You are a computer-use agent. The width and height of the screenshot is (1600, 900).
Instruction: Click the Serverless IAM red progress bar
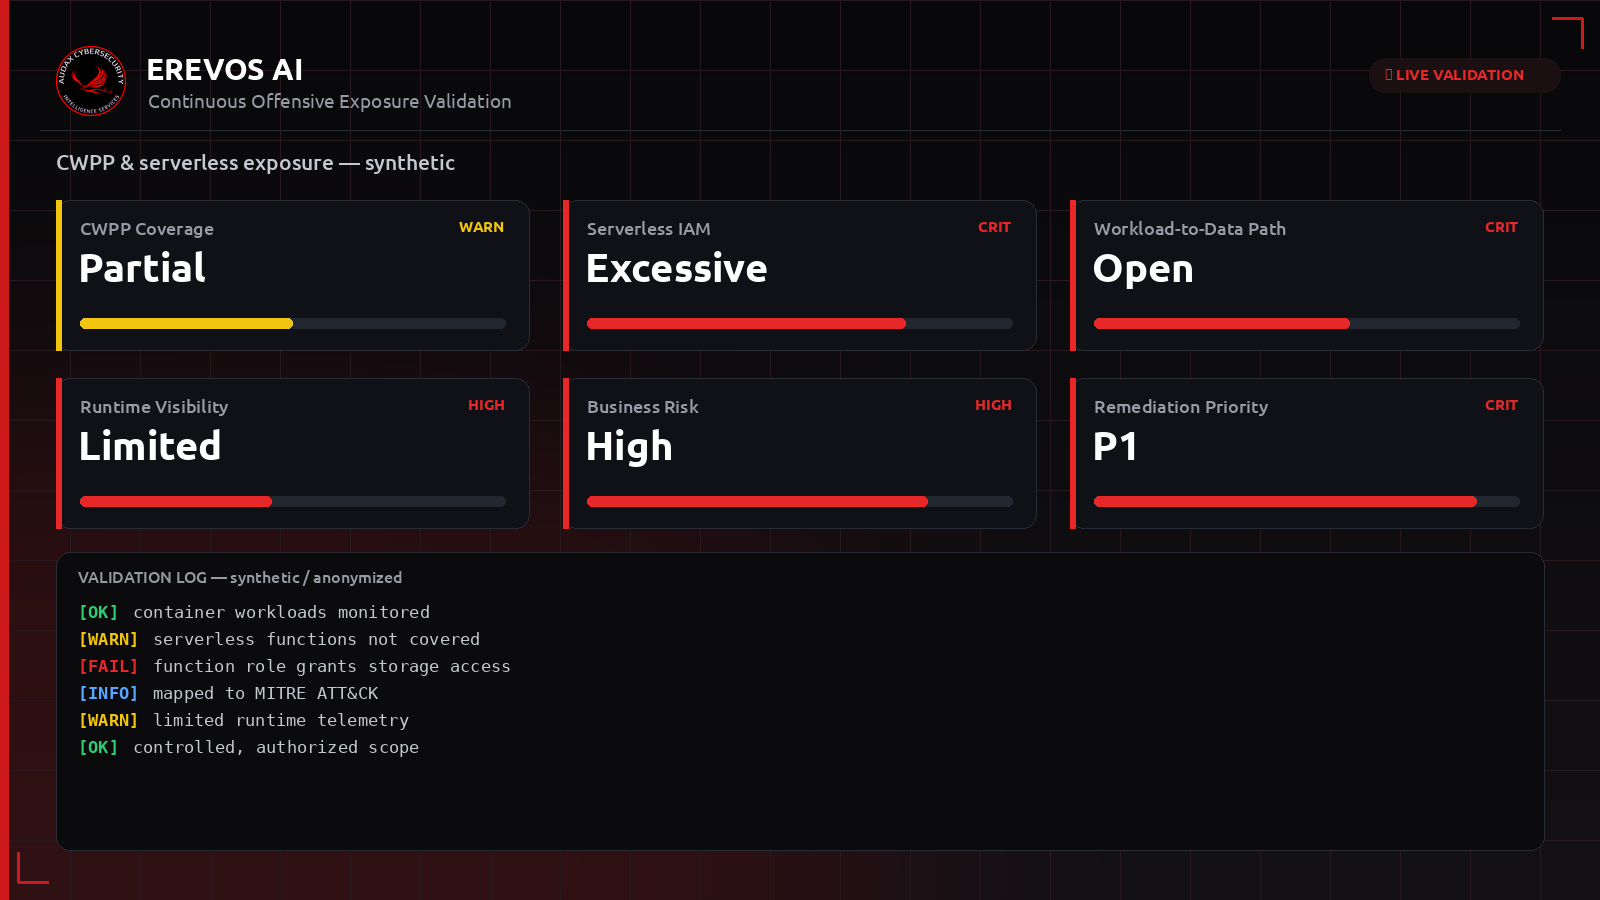coord(800,324)
